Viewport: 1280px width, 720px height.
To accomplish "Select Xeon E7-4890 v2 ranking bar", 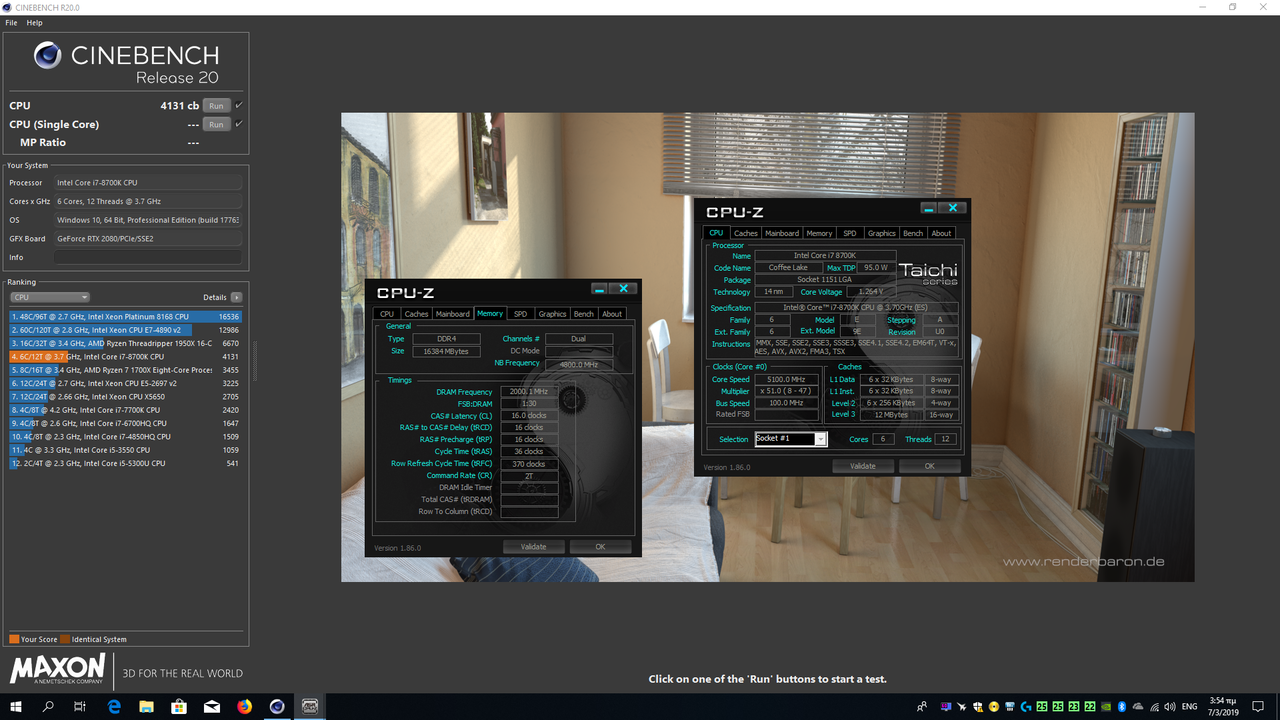I will coord(126,329).
